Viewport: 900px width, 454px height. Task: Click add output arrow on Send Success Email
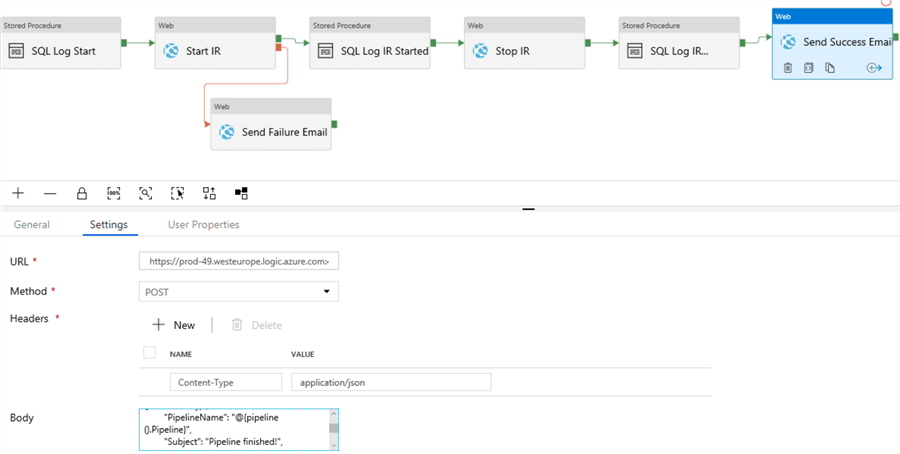pos(873,68)
